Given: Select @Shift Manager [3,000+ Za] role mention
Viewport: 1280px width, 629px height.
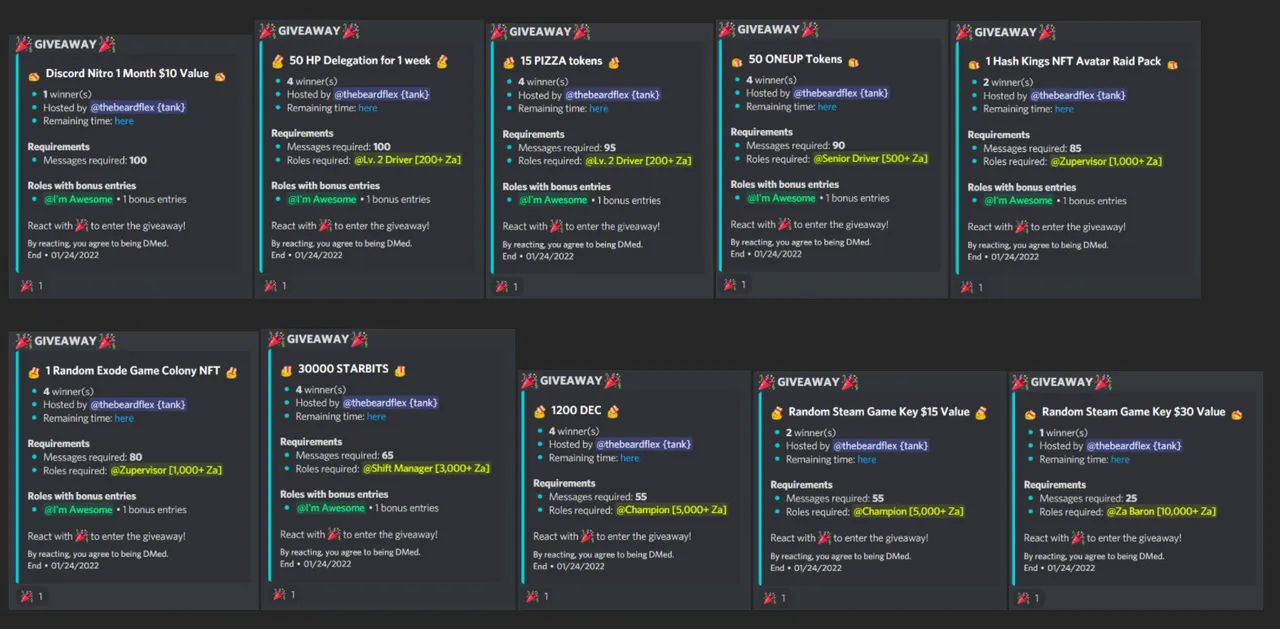Looking at the screenshot, I should (426, 468).
